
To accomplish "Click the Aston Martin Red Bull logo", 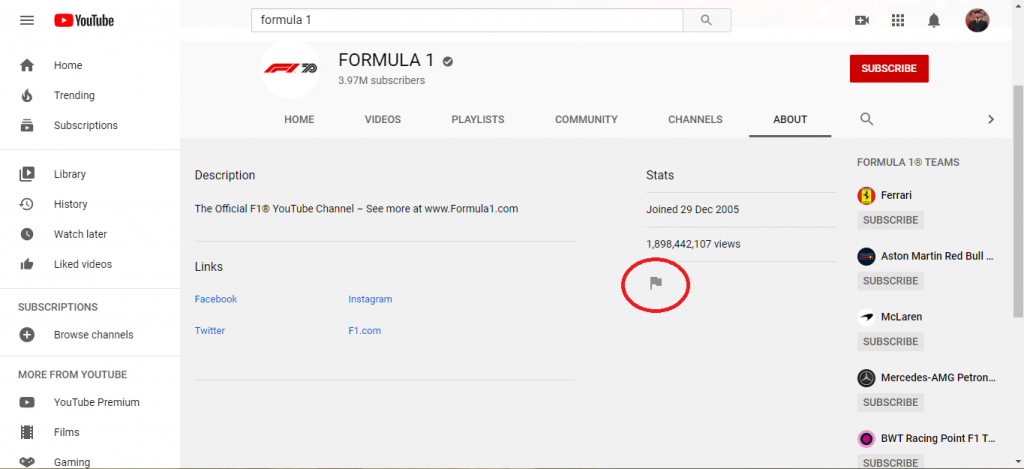I will (x=866, y=256).
